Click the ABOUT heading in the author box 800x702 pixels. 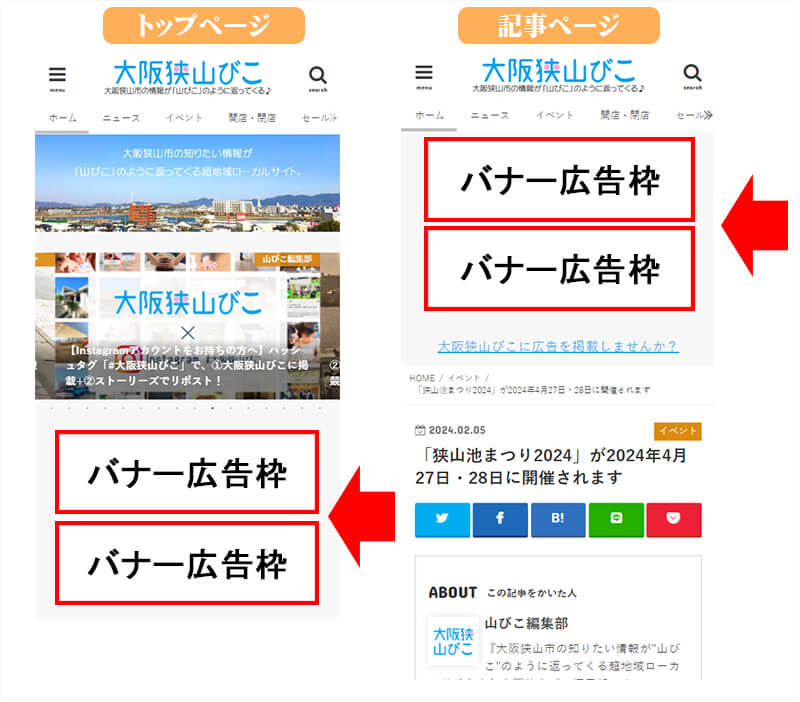pos(453,593)
